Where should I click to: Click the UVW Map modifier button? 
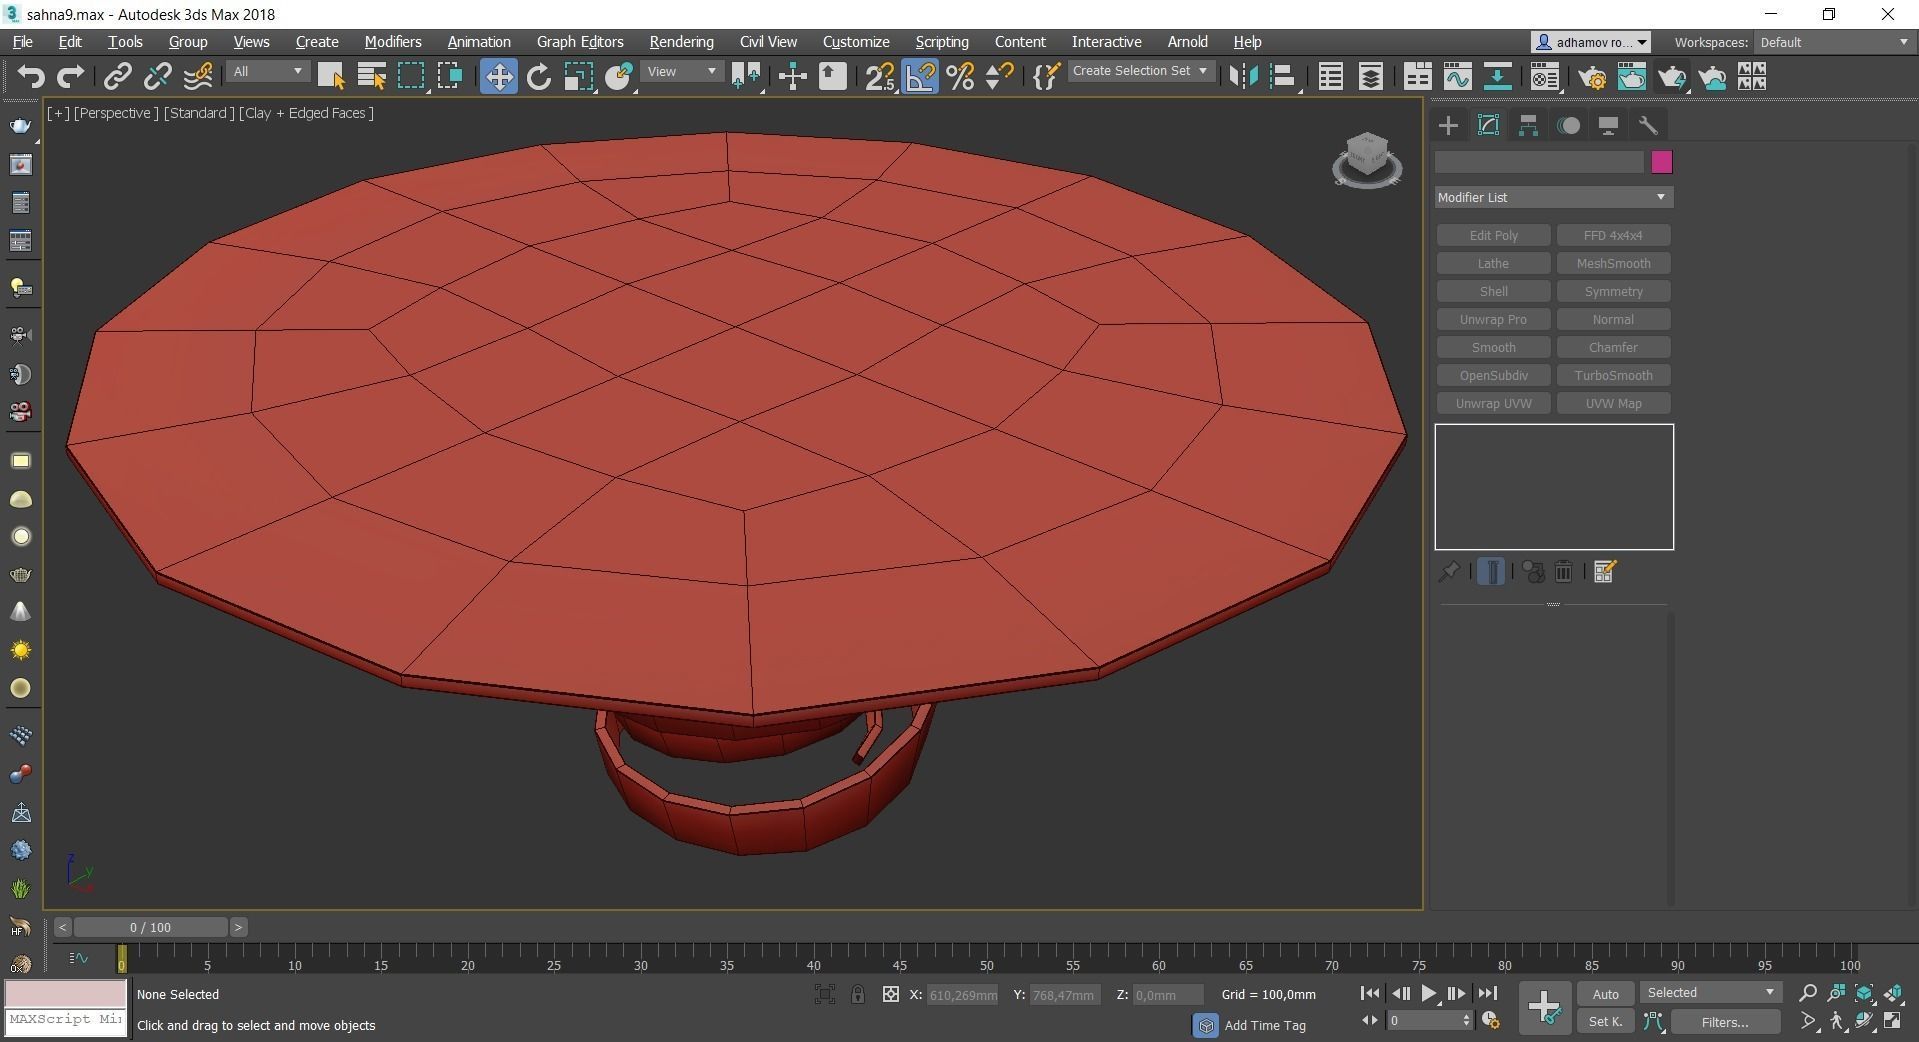tap(1613, 403)
